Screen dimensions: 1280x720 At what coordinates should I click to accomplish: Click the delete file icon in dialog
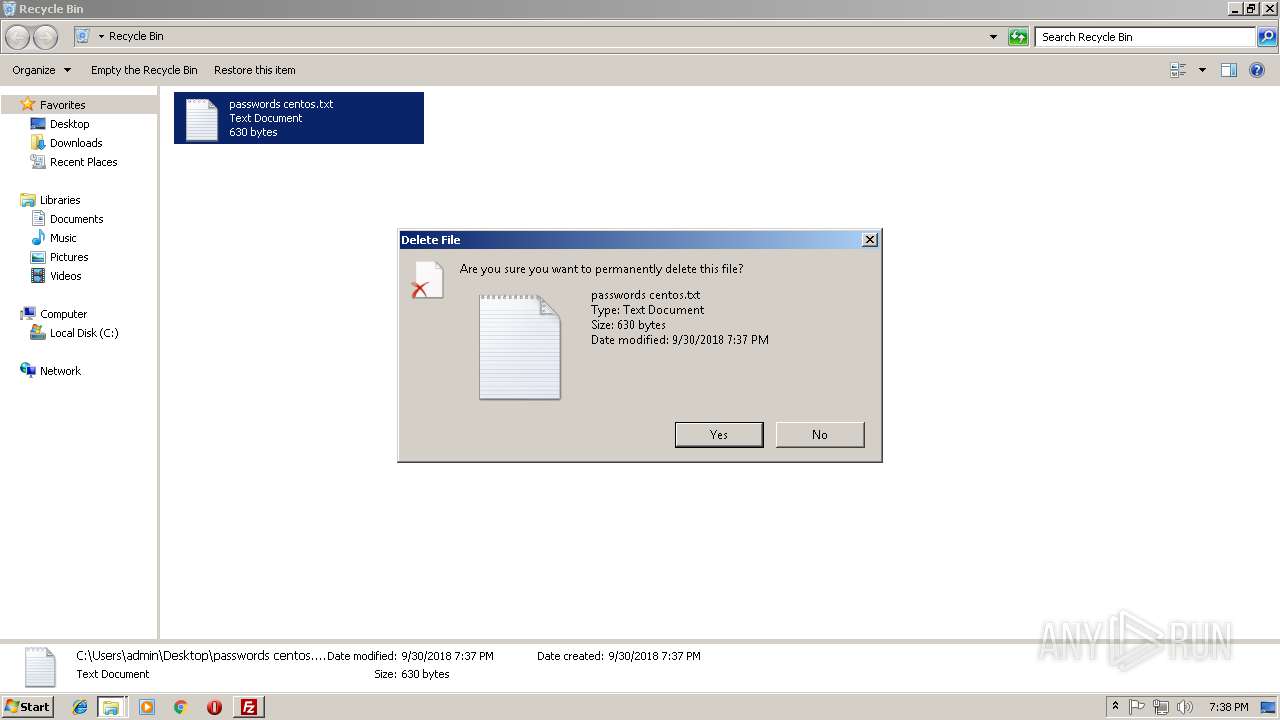[427, 280]
